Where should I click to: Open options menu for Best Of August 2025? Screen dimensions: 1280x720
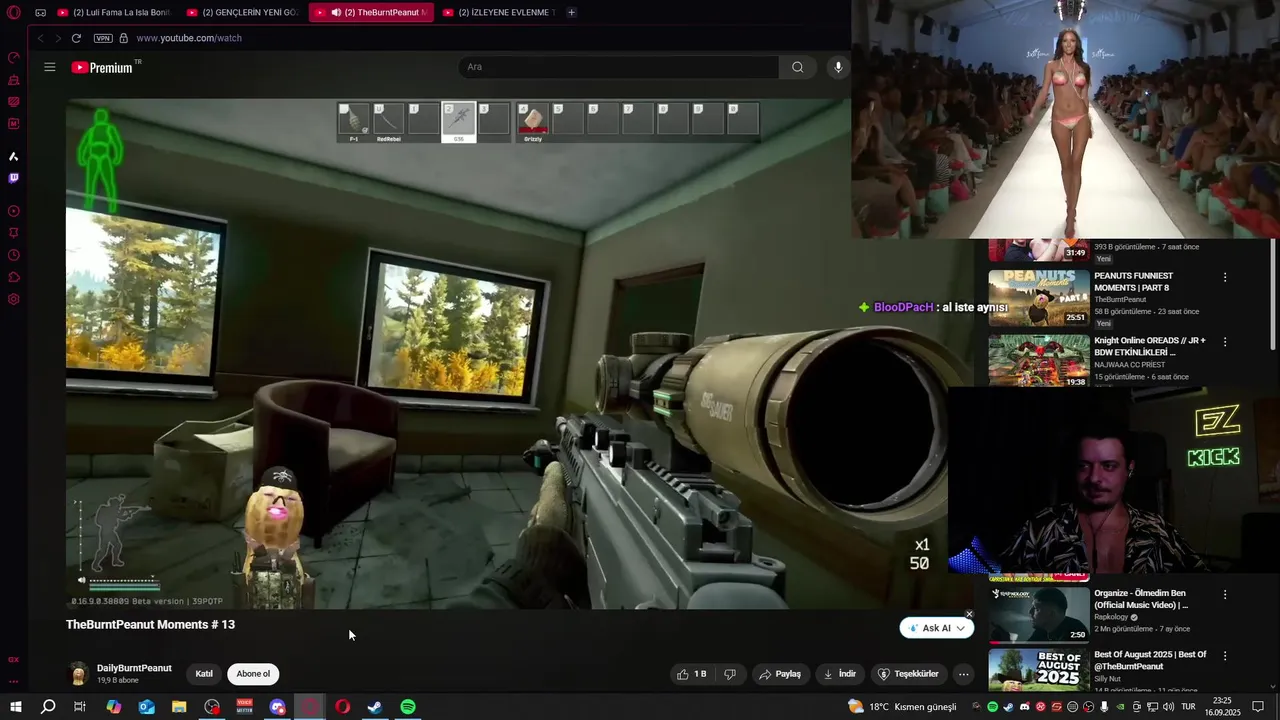(x=1225, y=656)
